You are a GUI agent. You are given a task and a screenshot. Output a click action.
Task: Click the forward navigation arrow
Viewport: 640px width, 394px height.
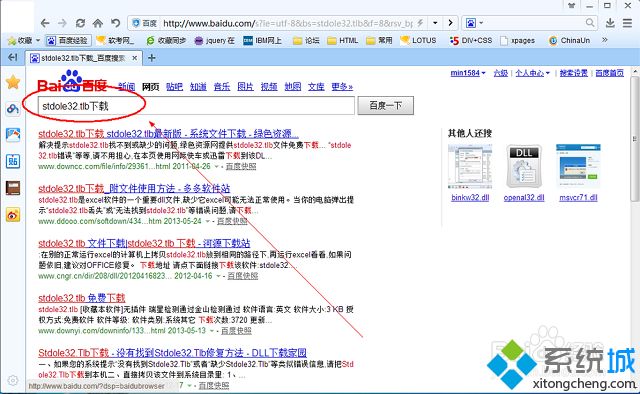tap(62, 23)
